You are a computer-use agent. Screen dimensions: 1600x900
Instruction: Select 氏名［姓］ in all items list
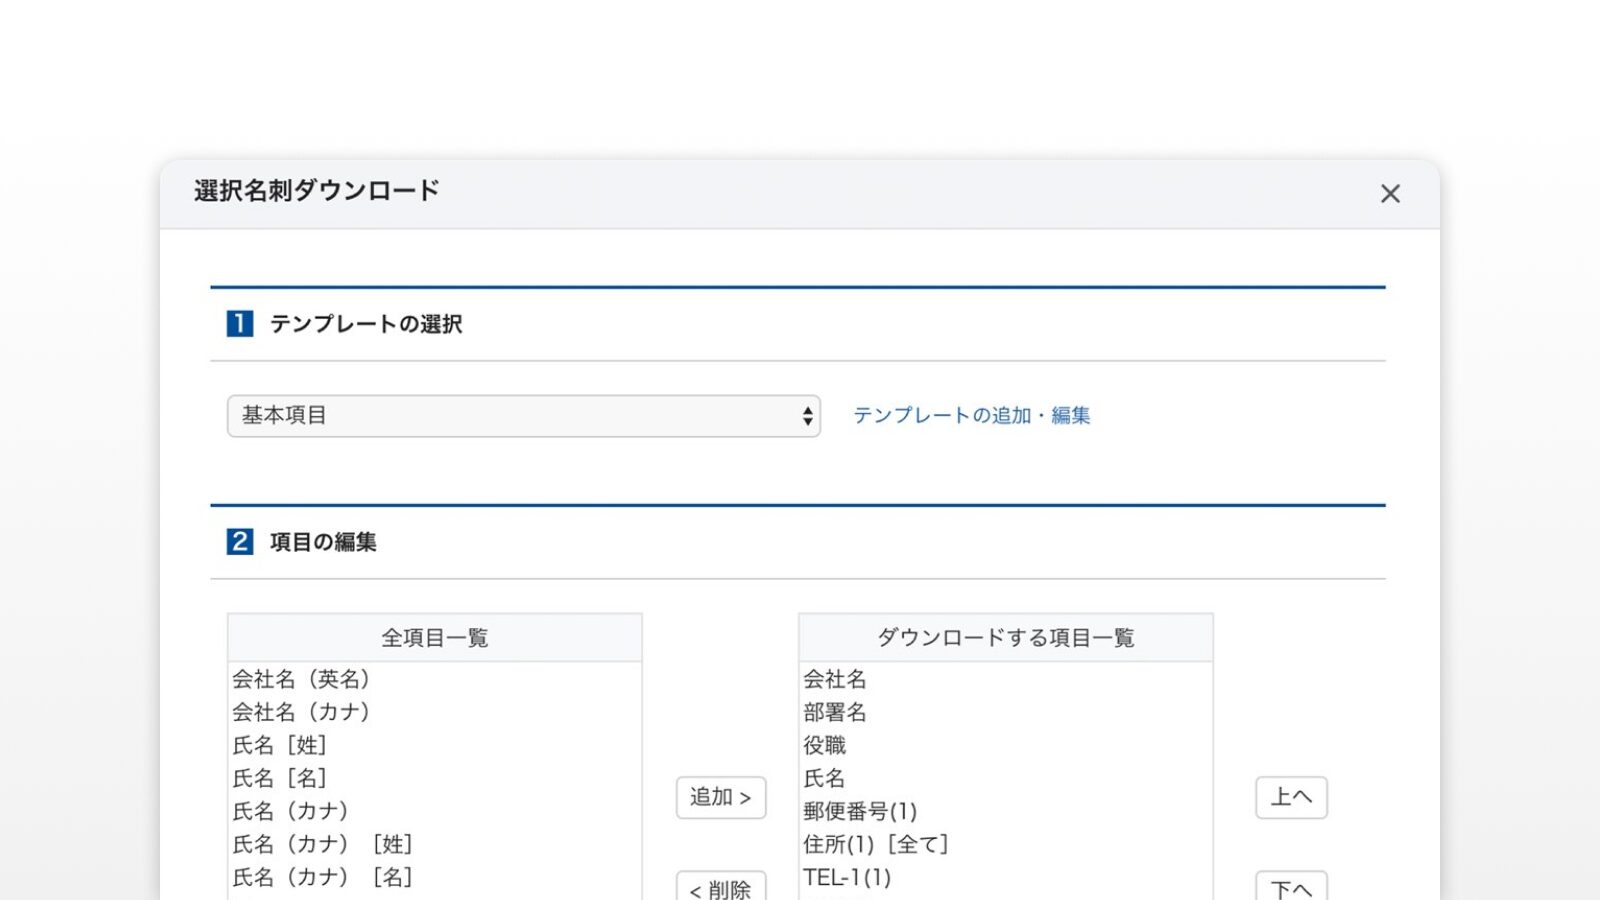tap(434, 745)
